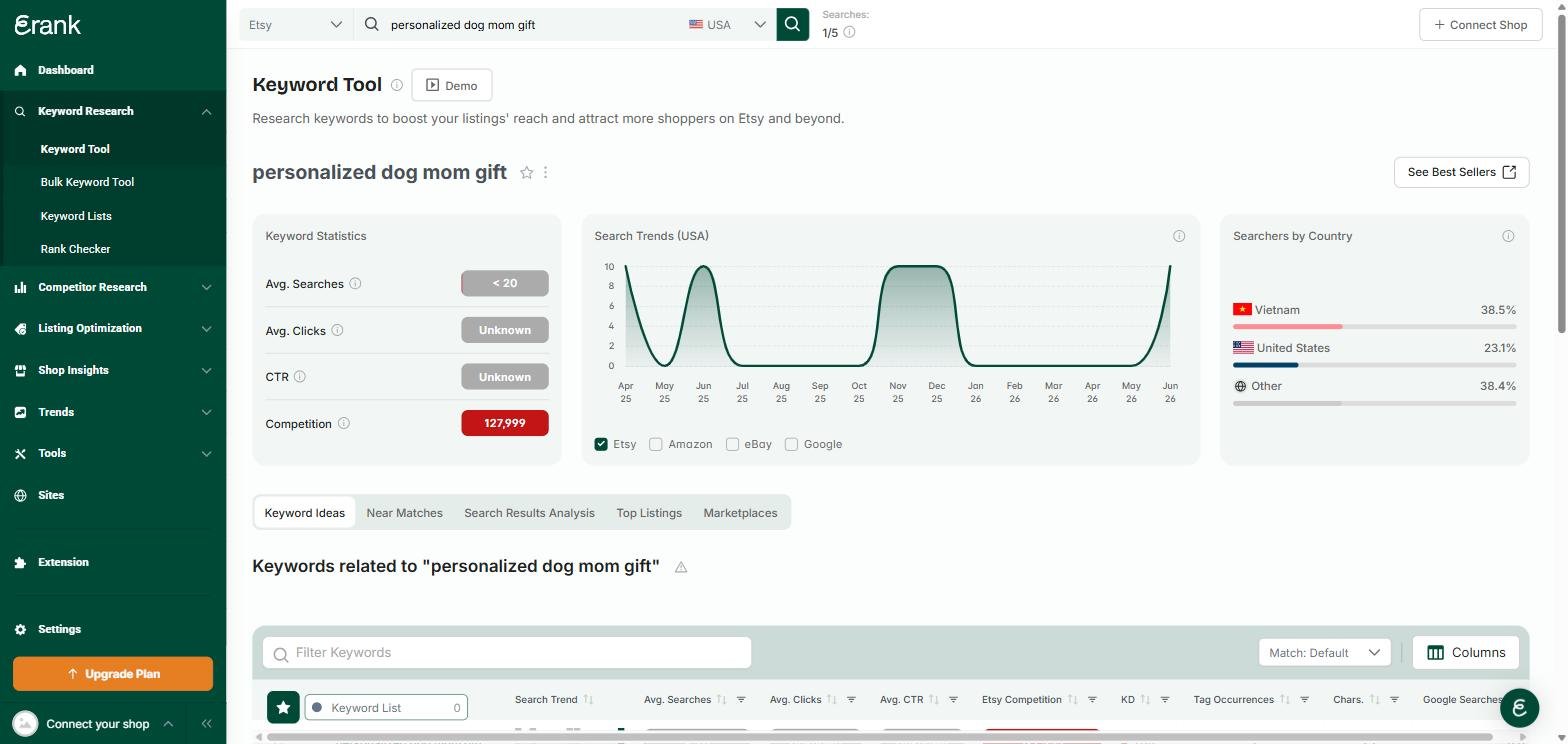Enable the Amazon trend checkbox
This screenshot has width=1568, height=744.
pyautogui.click(x=656, y=444)
